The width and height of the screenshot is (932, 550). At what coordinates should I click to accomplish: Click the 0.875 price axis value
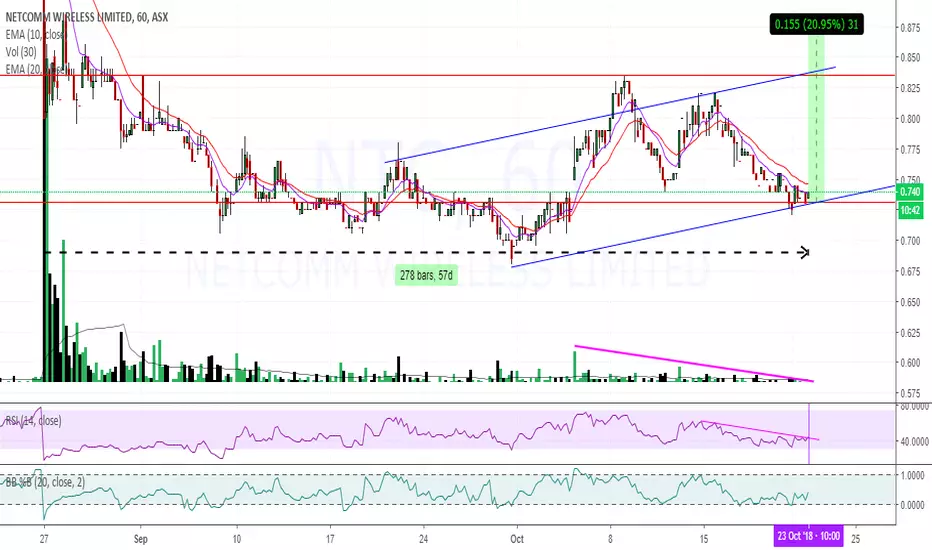(911, 27)
